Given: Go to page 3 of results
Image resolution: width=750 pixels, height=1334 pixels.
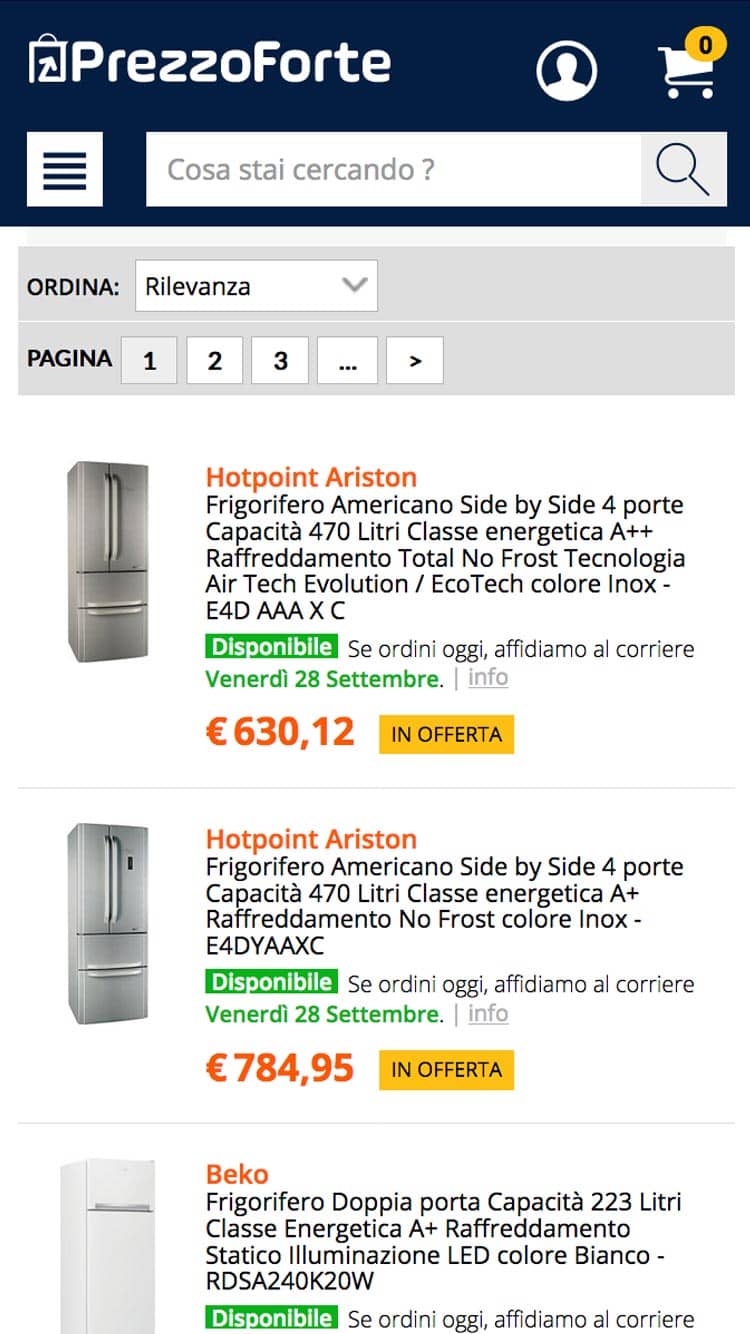Looking at the screenshot, I should 280,360.
